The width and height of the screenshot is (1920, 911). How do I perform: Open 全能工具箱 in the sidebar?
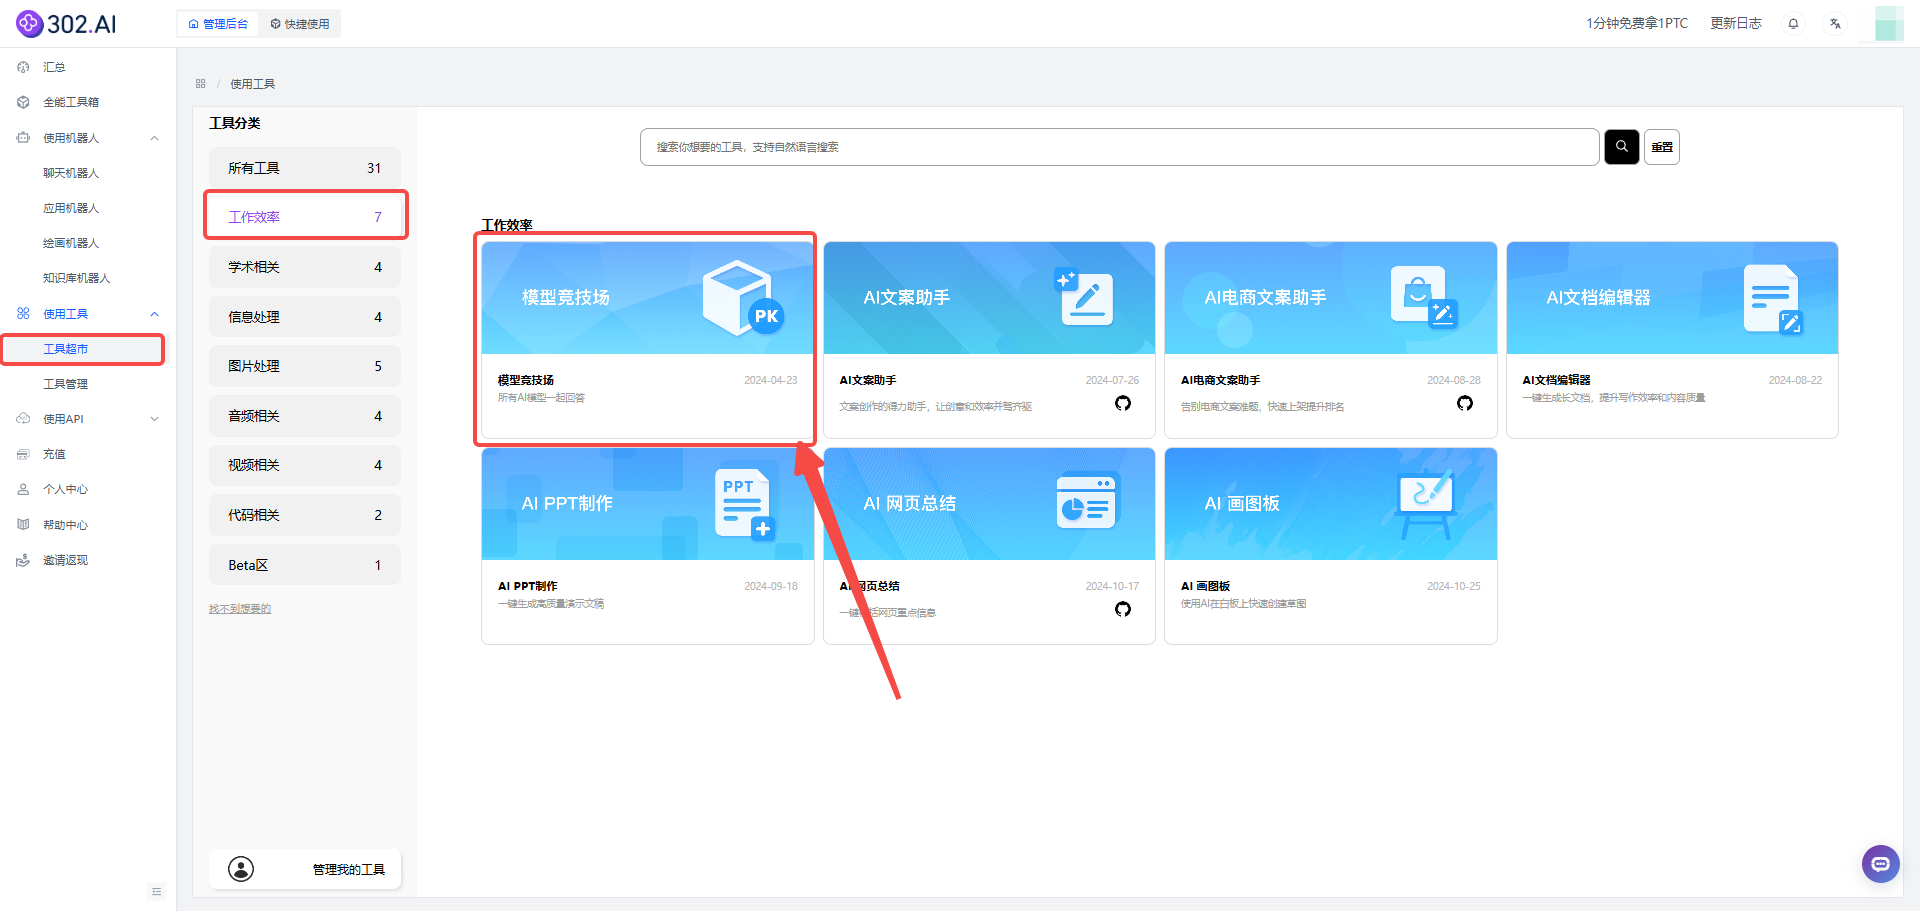tap(70, 102)
